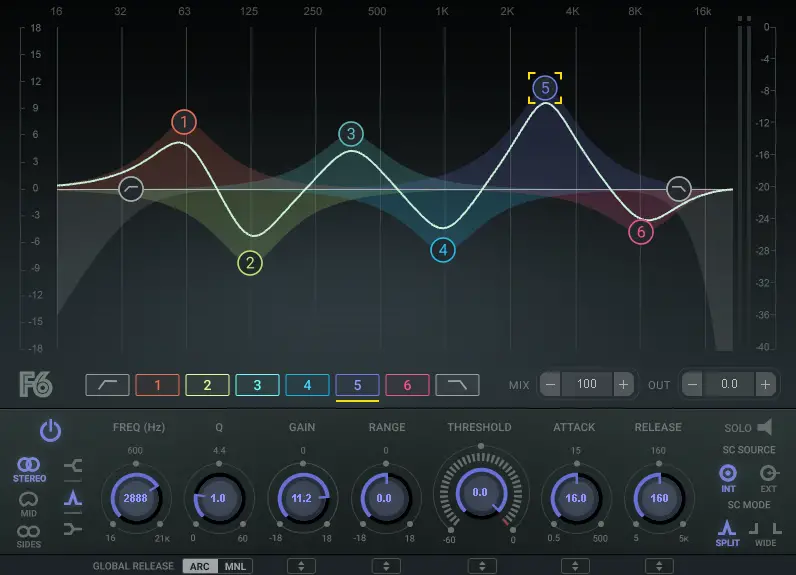
Task: Solo the current band with speaker icon
Action: 765,427
